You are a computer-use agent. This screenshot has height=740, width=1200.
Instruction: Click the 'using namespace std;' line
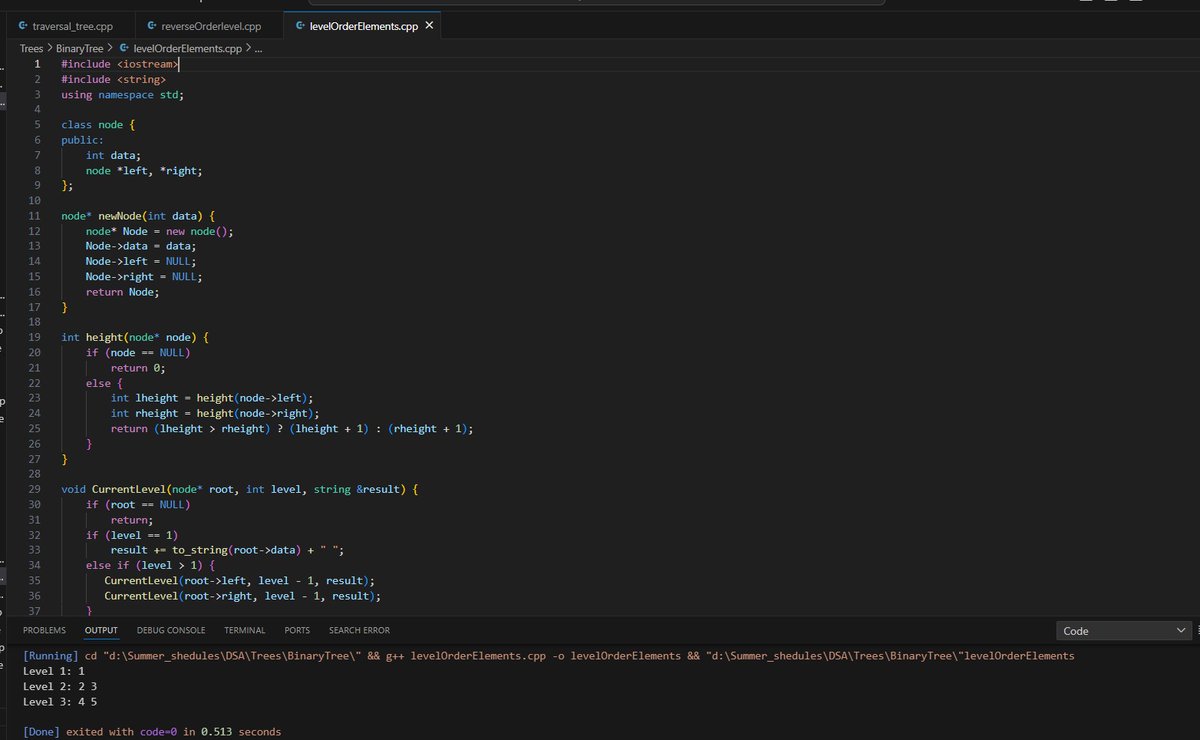123,94
